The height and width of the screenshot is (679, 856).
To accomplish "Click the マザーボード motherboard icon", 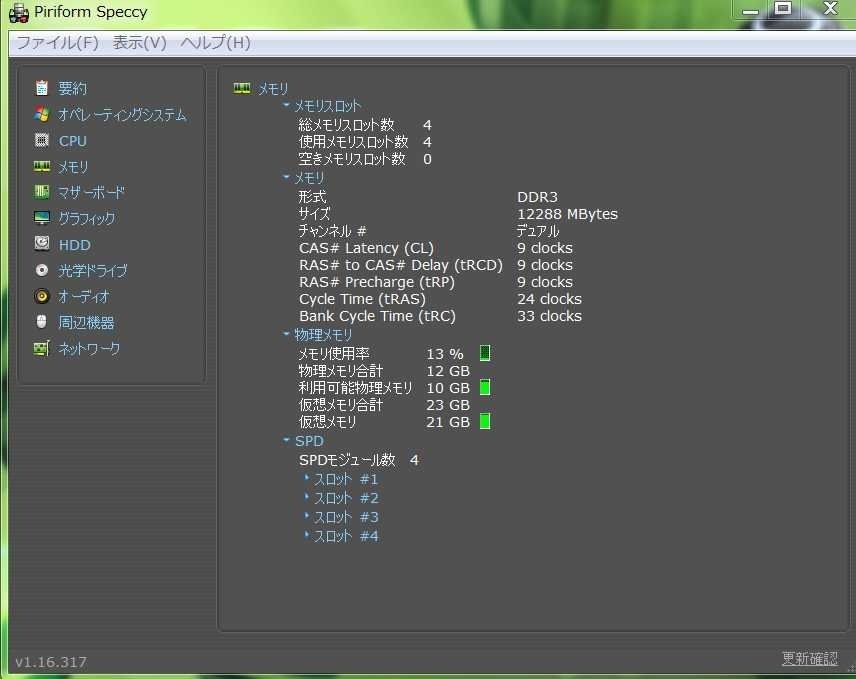I will (x=42, y=192).
